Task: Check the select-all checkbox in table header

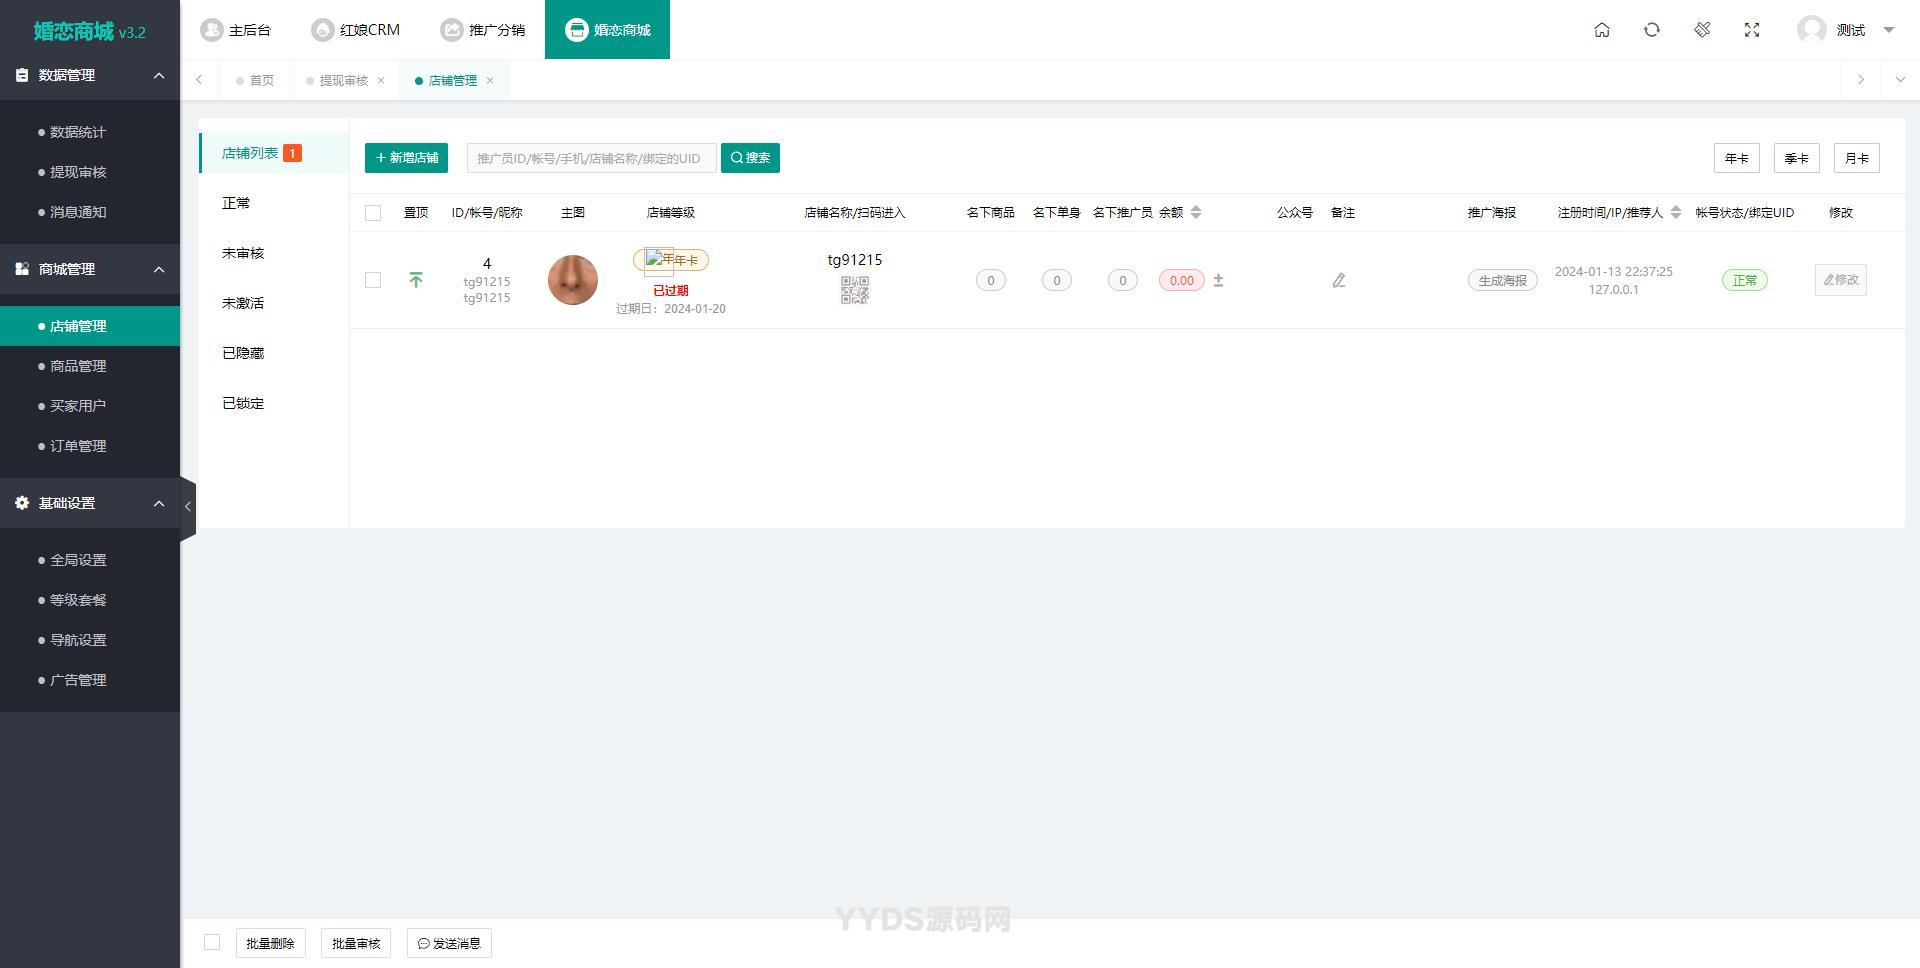Action: tap(373, 213)
